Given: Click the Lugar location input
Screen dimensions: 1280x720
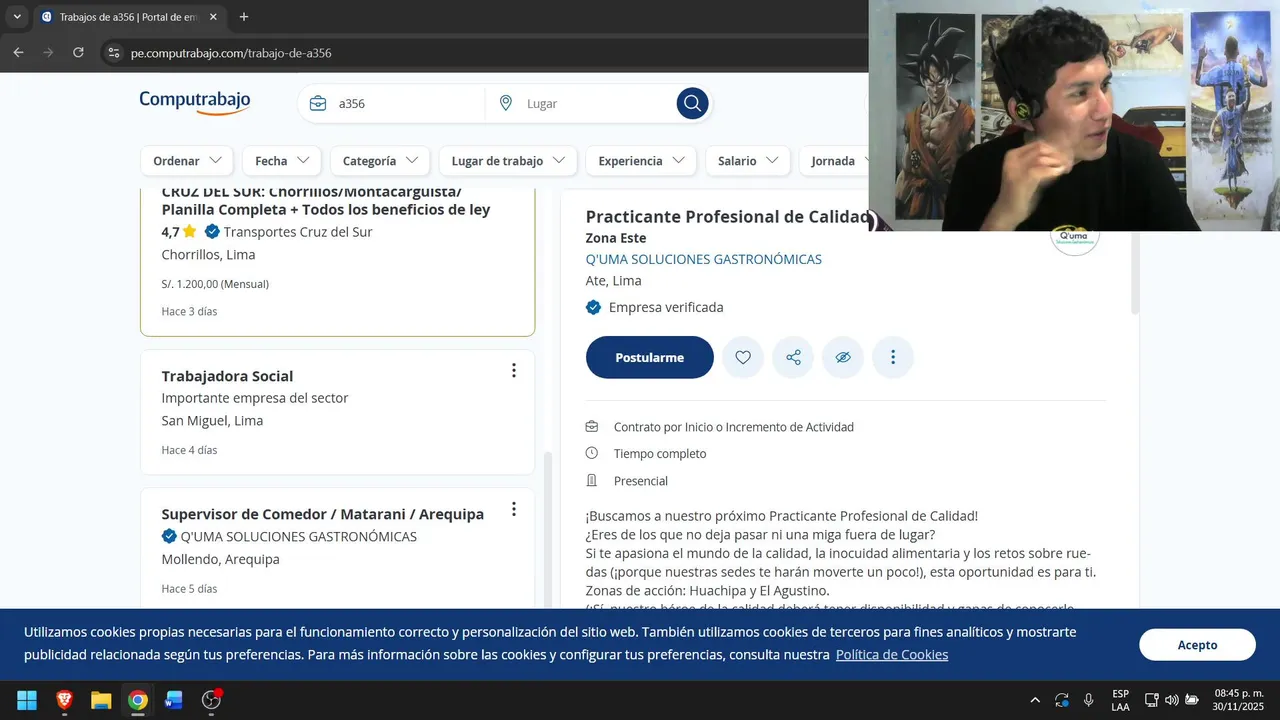Looking at the screenshot, I should 595,103.
